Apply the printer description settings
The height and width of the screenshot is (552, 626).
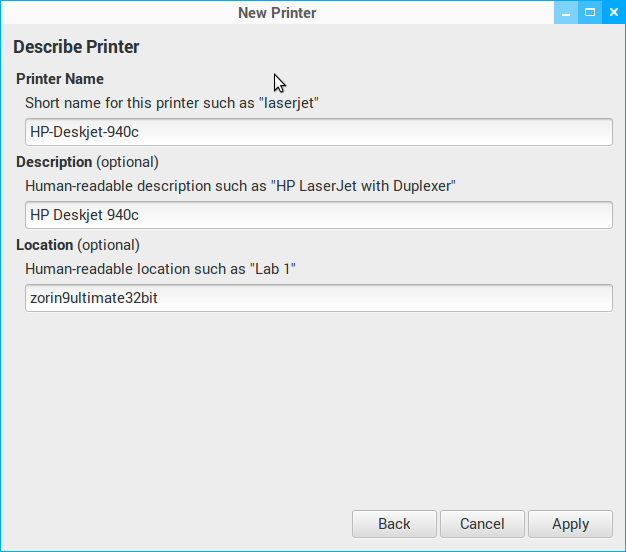pos(570,524)
